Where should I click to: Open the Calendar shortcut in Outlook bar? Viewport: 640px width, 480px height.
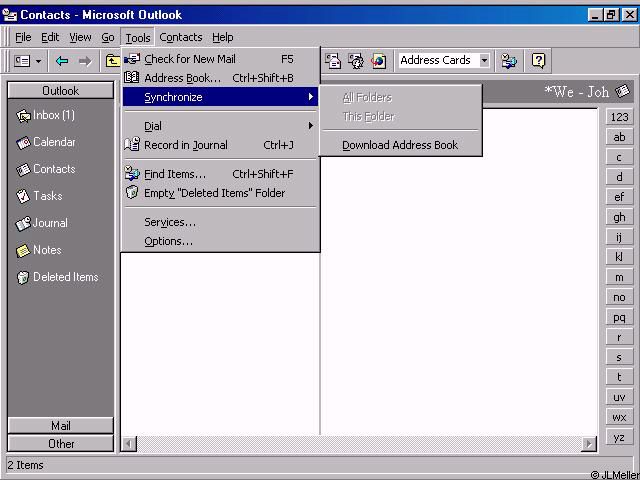[46, 142]
